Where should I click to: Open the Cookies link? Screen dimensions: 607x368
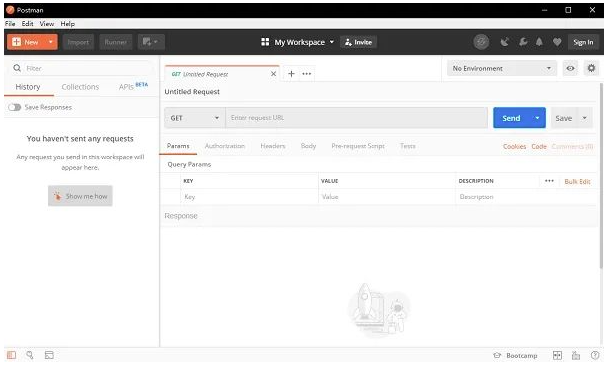[x=514, y=147]
